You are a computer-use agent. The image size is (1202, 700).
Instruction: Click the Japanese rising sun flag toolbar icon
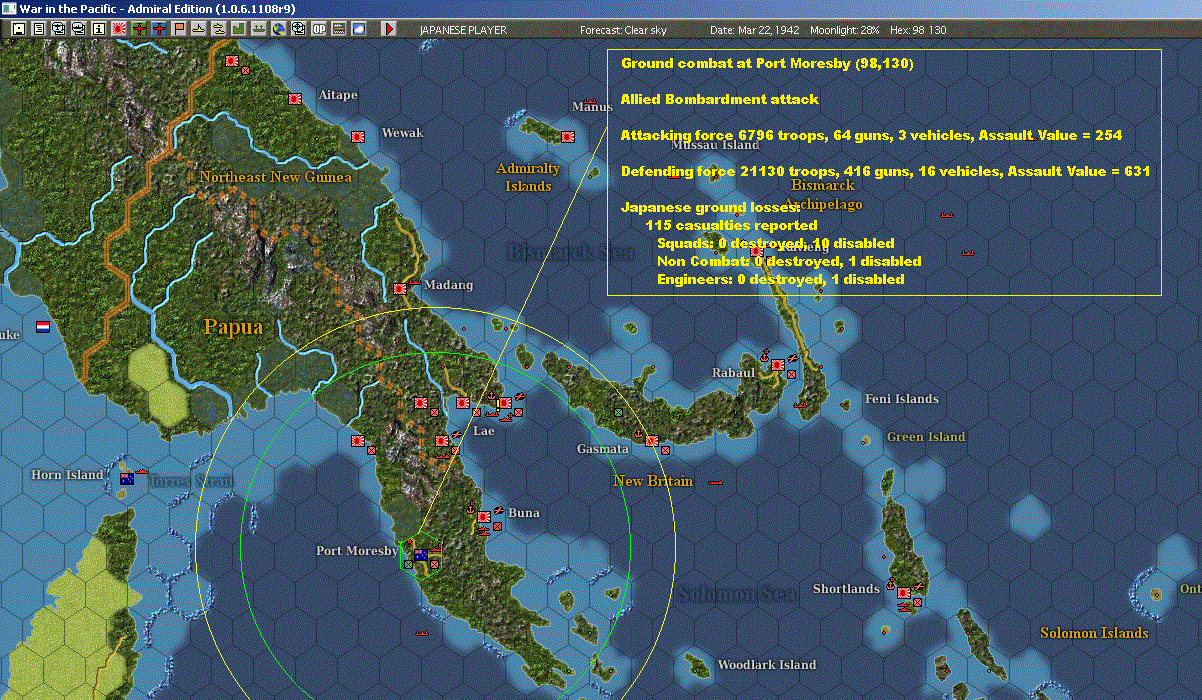click(119, 29)
